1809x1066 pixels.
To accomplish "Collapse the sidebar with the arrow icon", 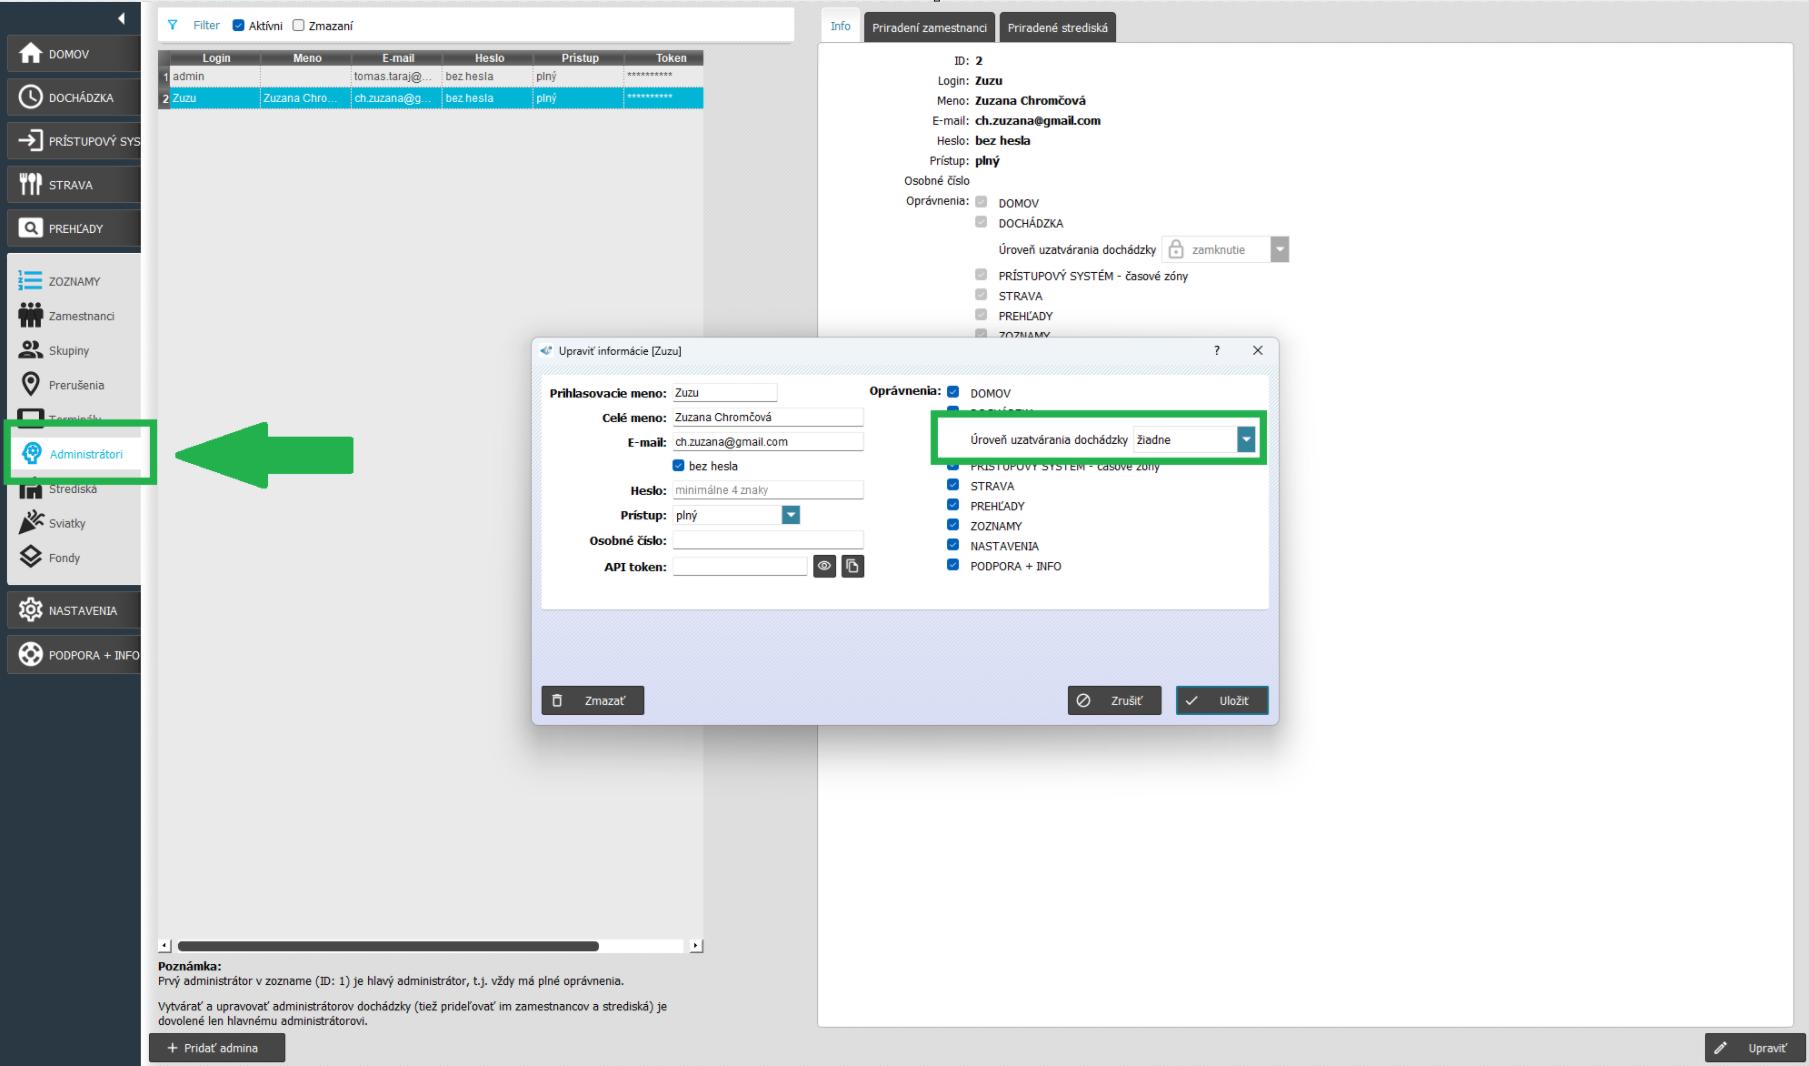I will point(121,18).
